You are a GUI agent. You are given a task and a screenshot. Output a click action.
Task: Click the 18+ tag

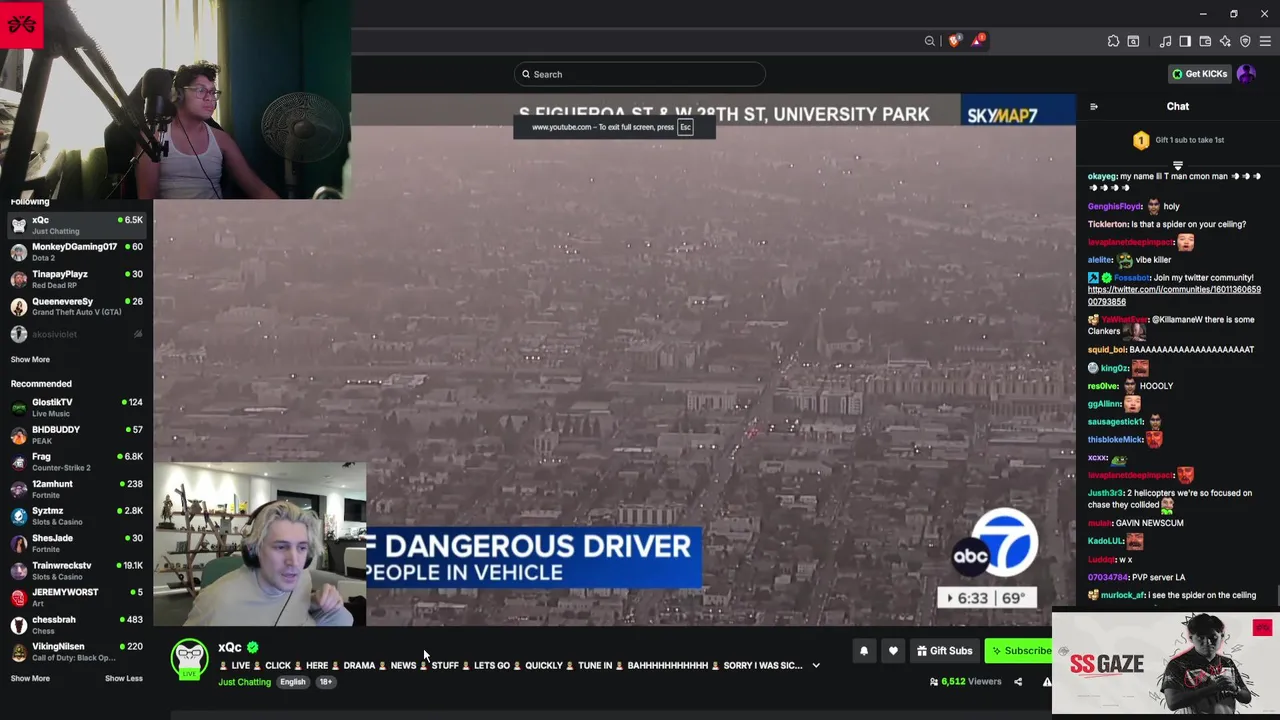(326, 682)
